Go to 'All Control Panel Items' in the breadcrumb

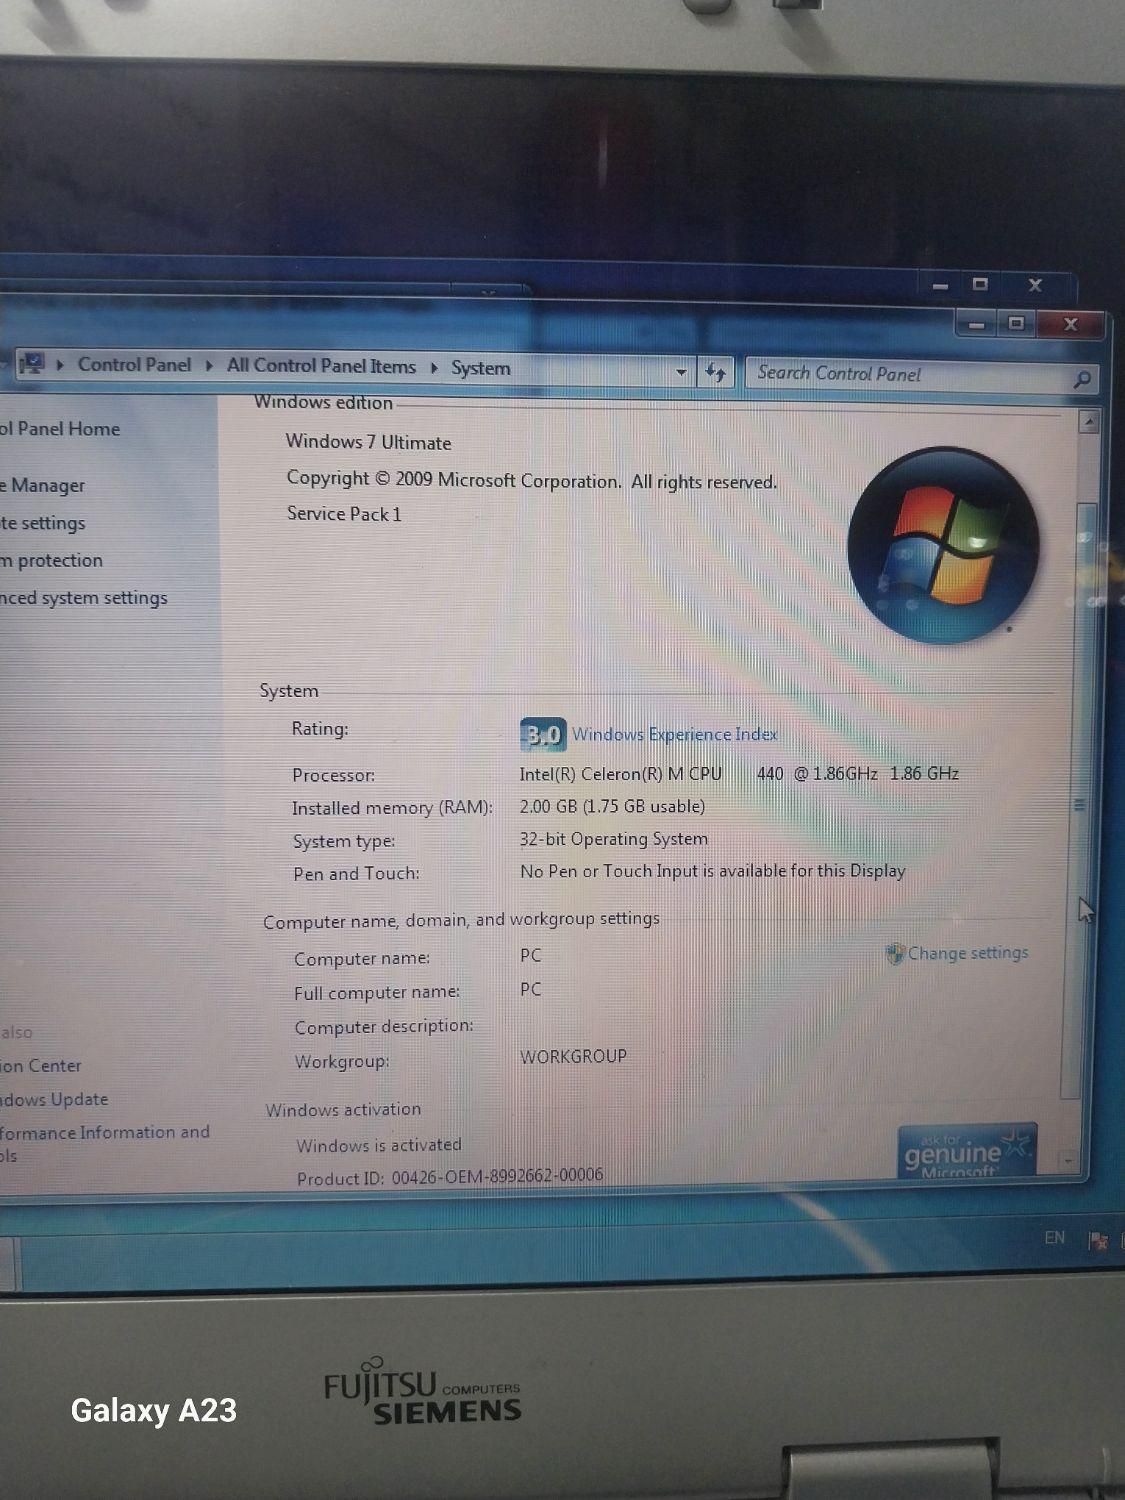[321, 366]
